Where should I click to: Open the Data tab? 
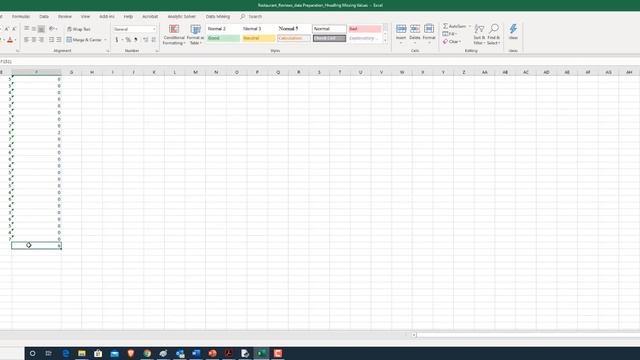(44, 17)
